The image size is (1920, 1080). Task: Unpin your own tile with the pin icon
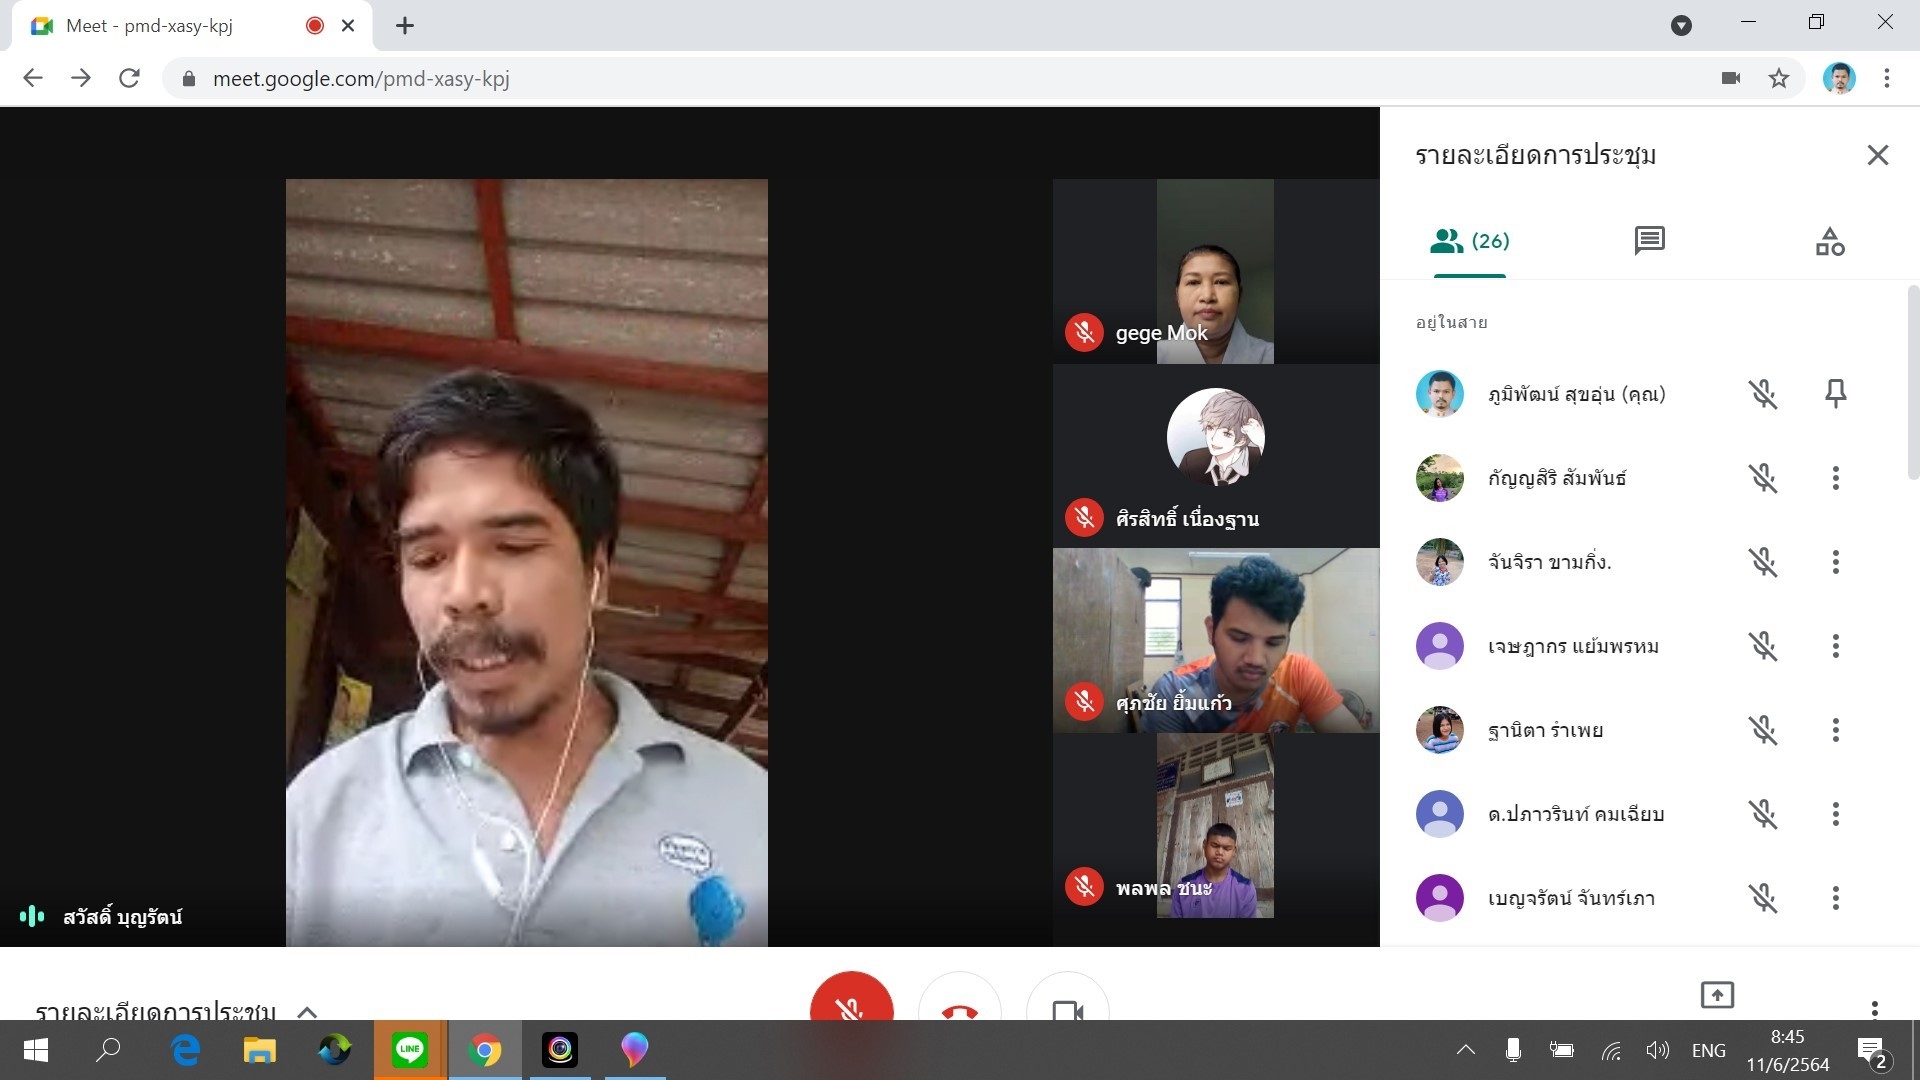1835,393
